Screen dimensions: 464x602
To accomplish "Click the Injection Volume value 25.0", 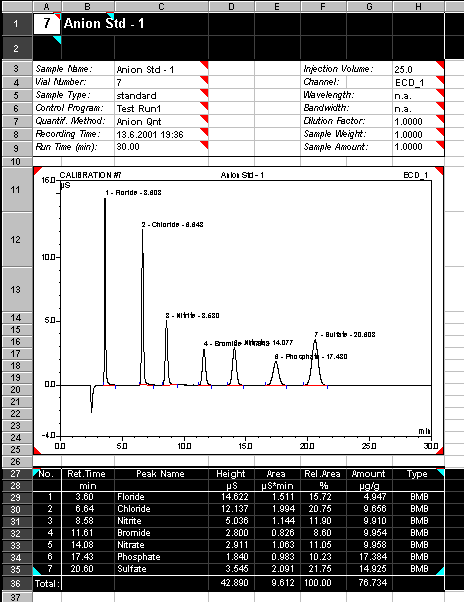I will (x=418, y=69).
